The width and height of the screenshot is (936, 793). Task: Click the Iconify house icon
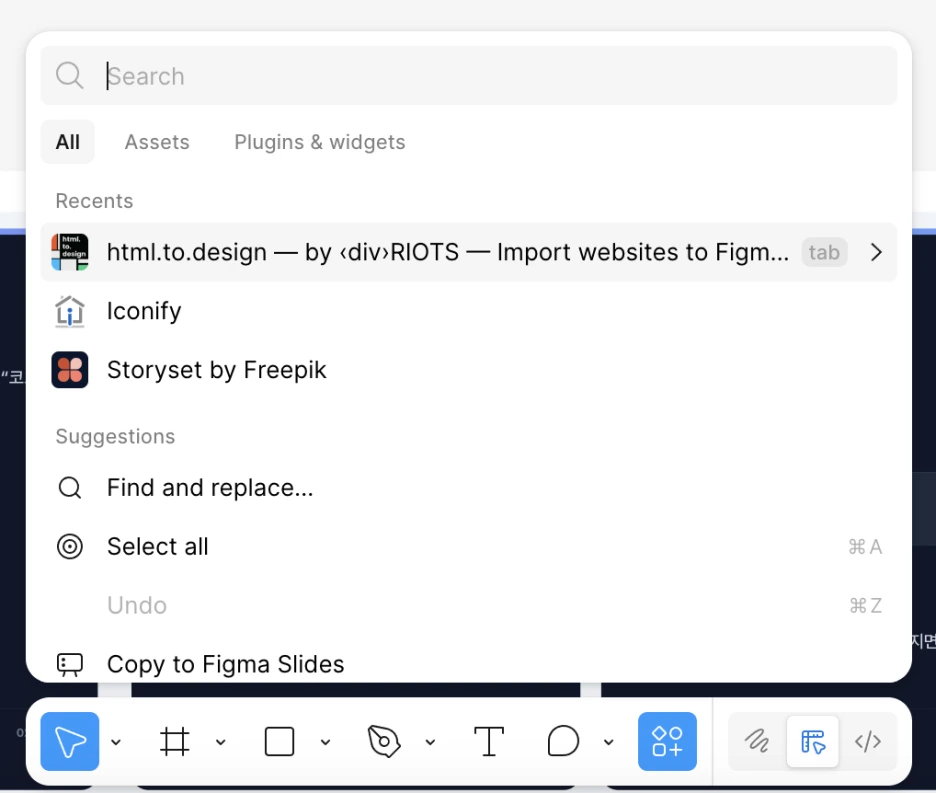pos(70,311)
